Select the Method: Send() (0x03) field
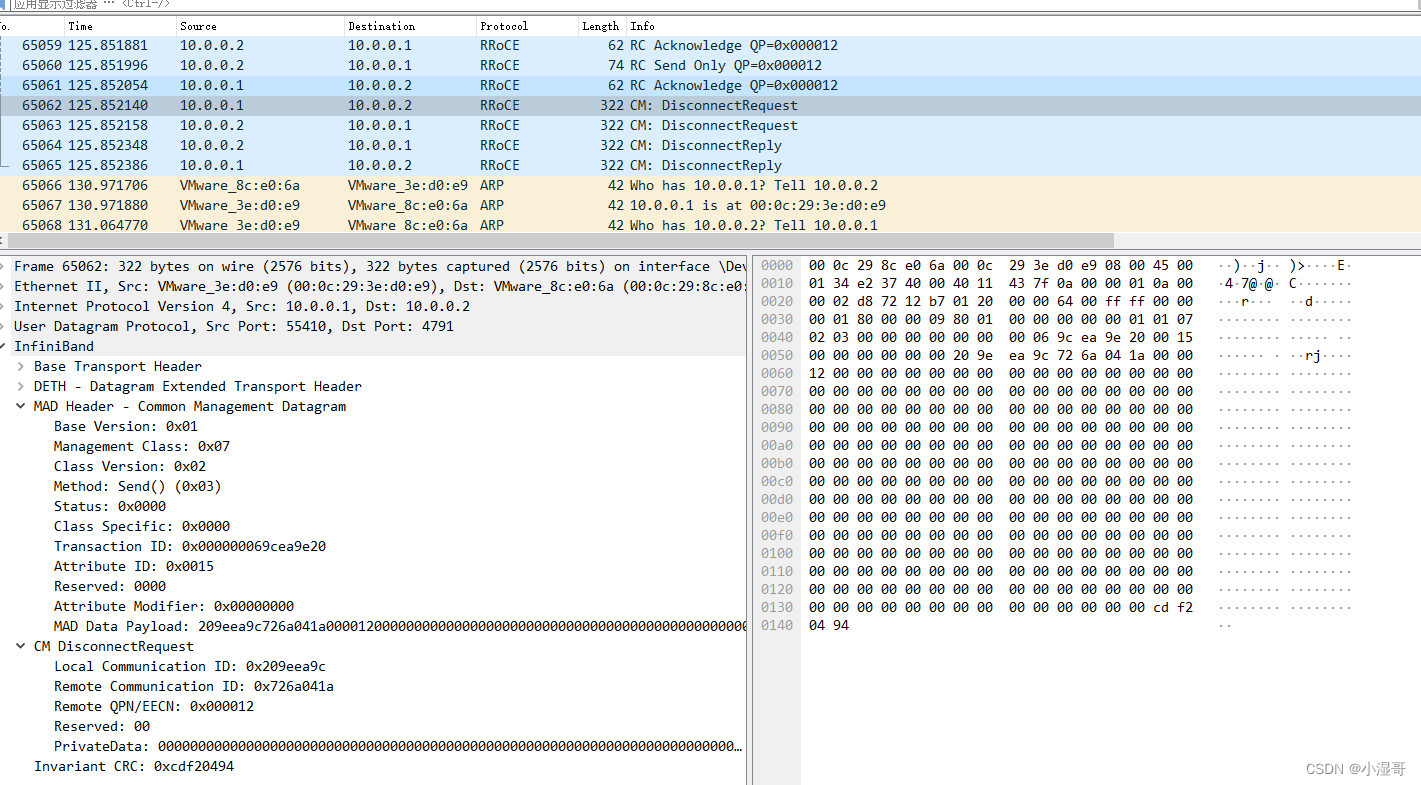This screenshot has width=1421, height=785. point(138,486)
